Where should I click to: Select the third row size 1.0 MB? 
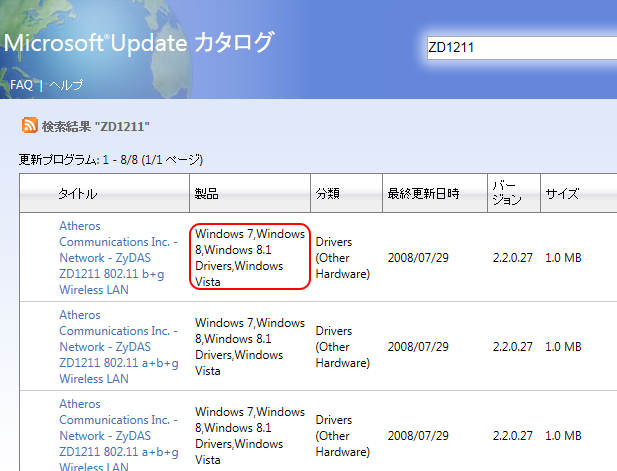point(563,436)
